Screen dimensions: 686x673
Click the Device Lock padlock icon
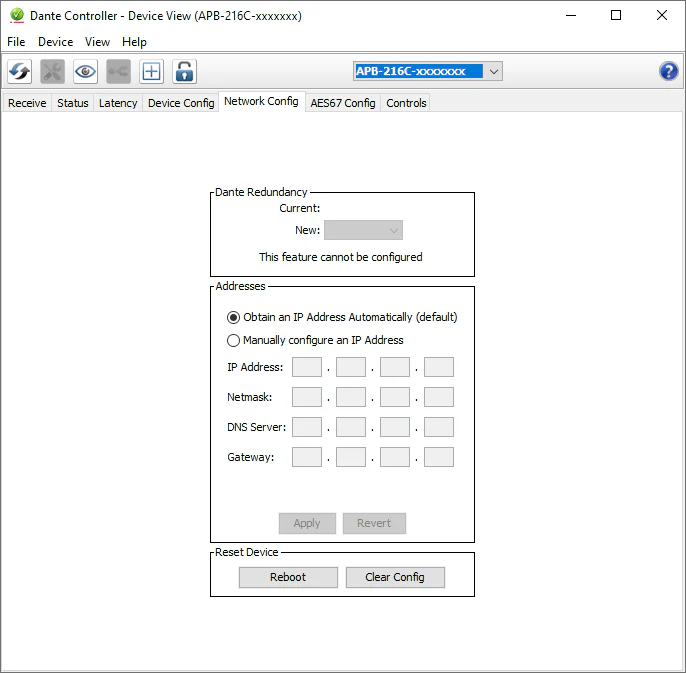tap(185, 71)
